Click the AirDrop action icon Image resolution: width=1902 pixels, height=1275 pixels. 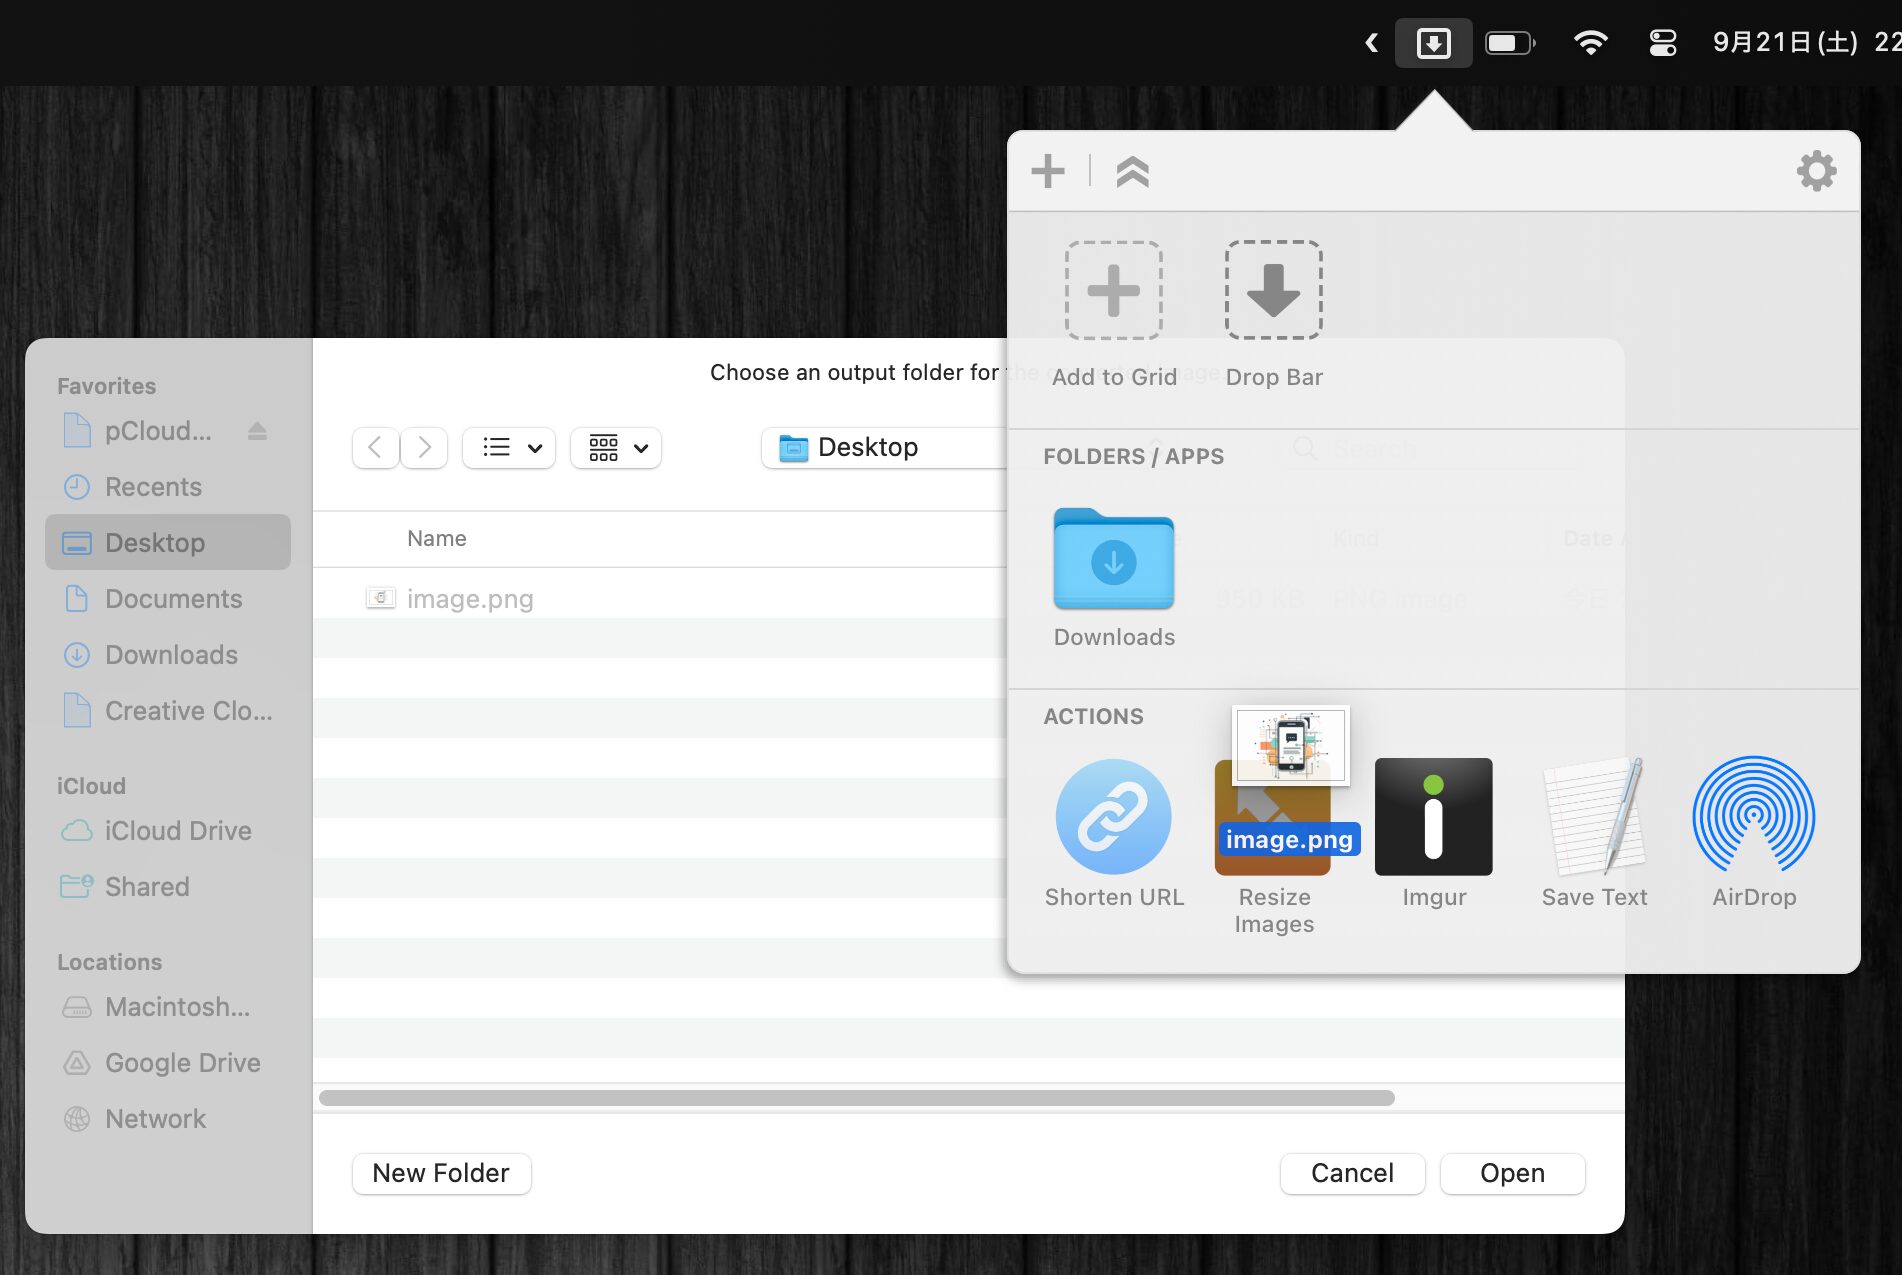[1753, 817]
